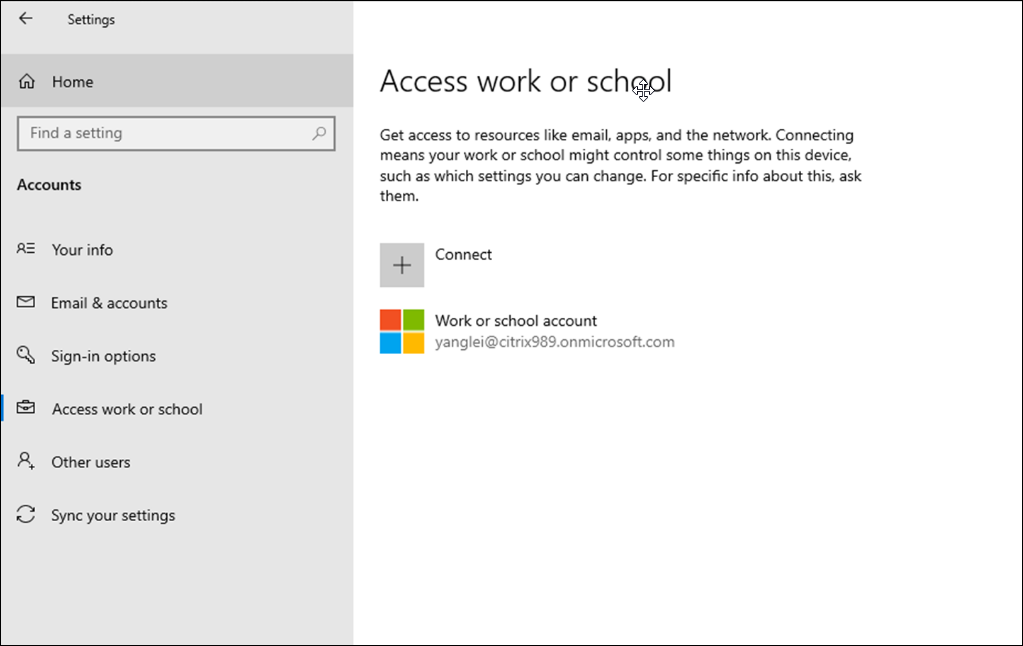The height and width of the screenshot is (646, 1023).
Task: Click the Microsoft logo beside the account
Action: (x=402, y=331)
